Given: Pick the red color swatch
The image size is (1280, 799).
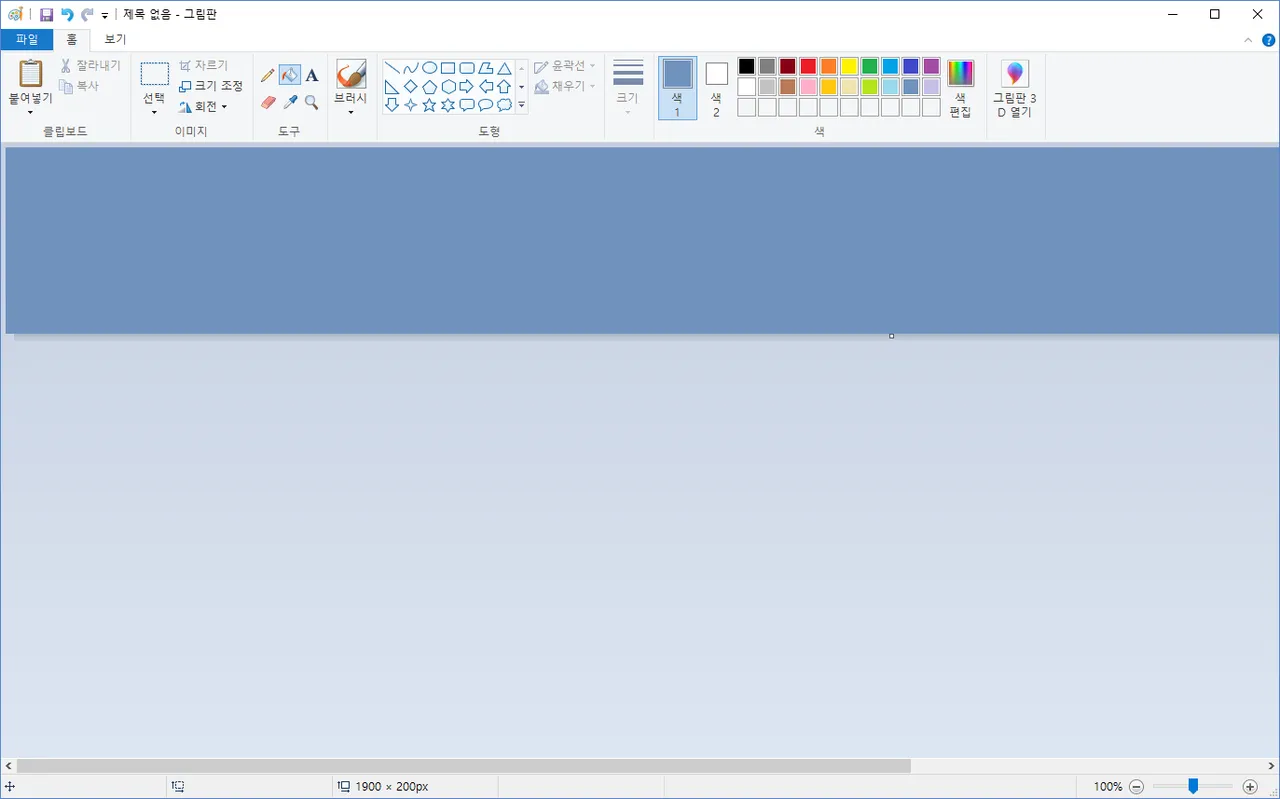Looking at the screenshot, I should 808,66.
